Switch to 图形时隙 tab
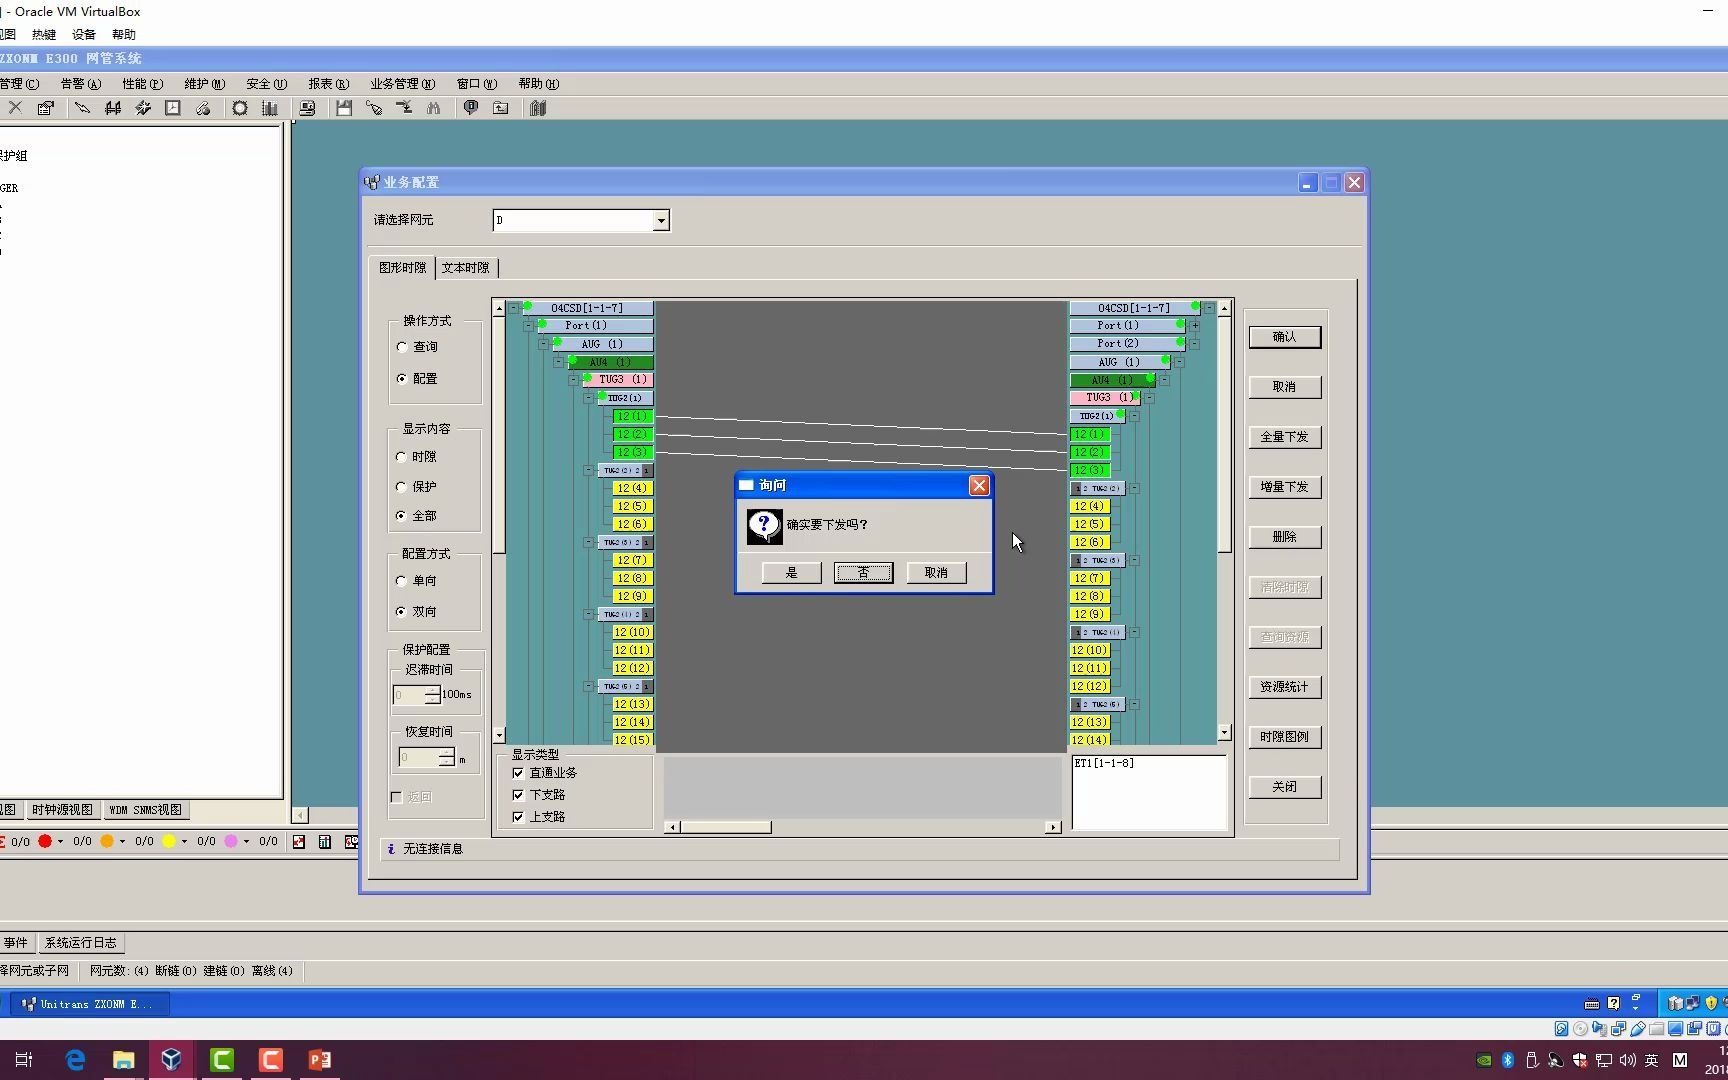 tap(403, 268)
